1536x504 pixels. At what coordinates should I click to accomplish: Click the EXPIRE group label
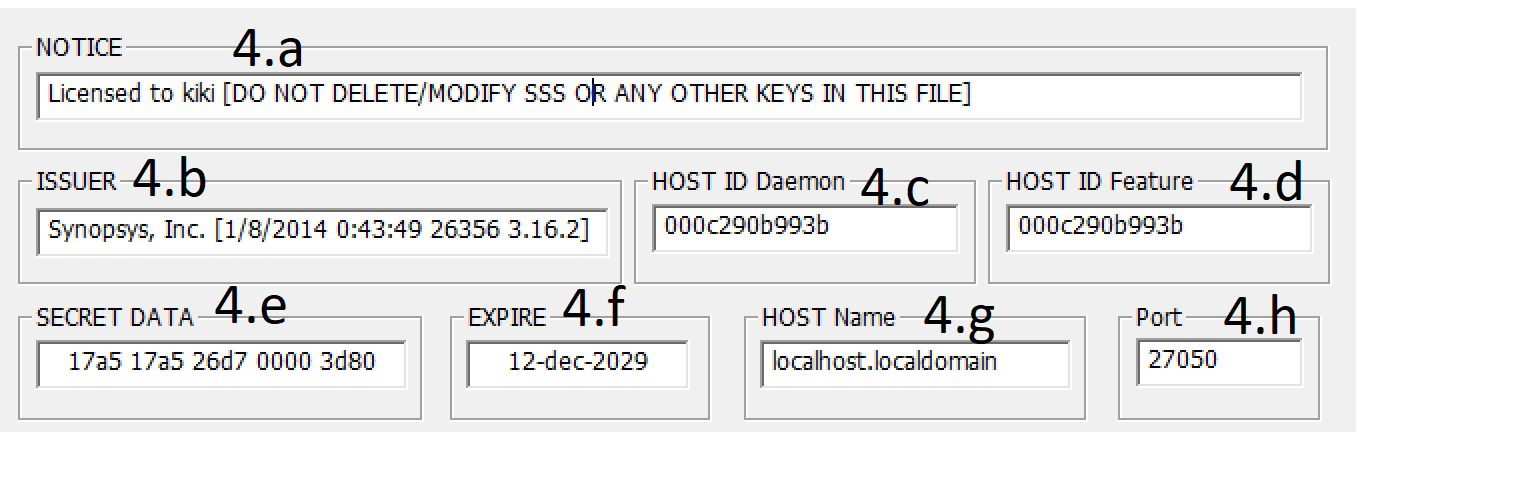click(507, 318)
